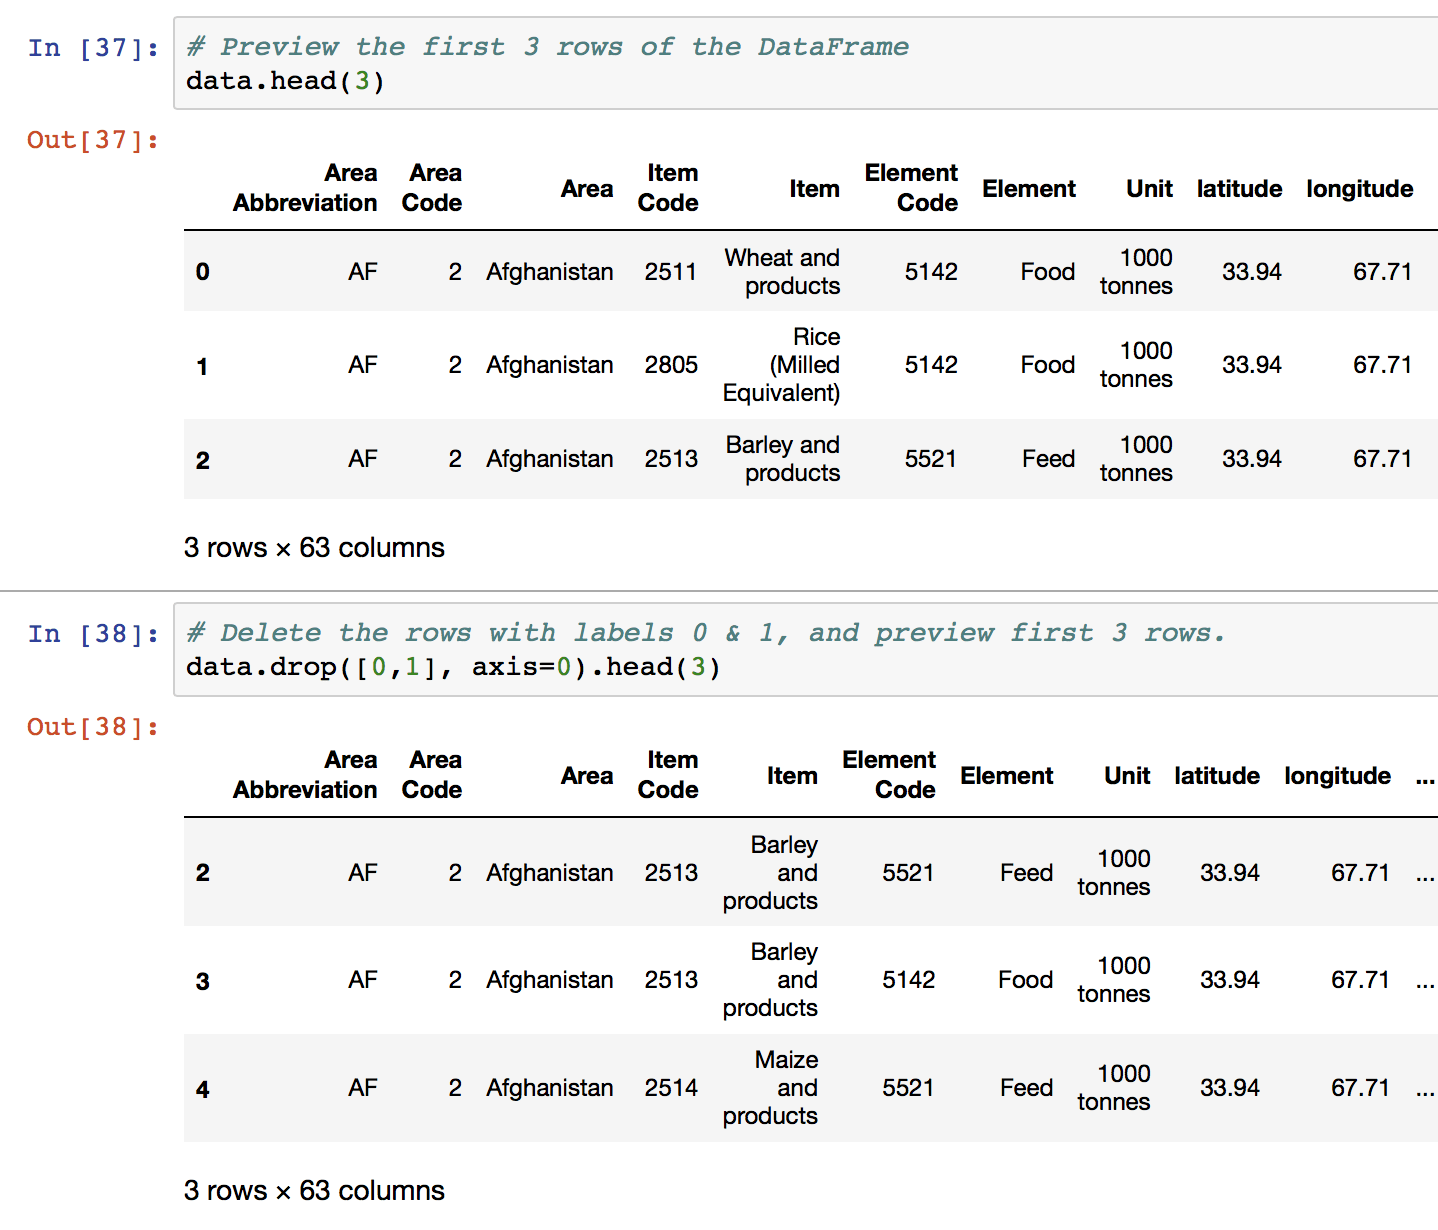The height and width of the screenshot is (1230, 1438).
Task: Click the Element Code header in second table
Action: (888, 775)
